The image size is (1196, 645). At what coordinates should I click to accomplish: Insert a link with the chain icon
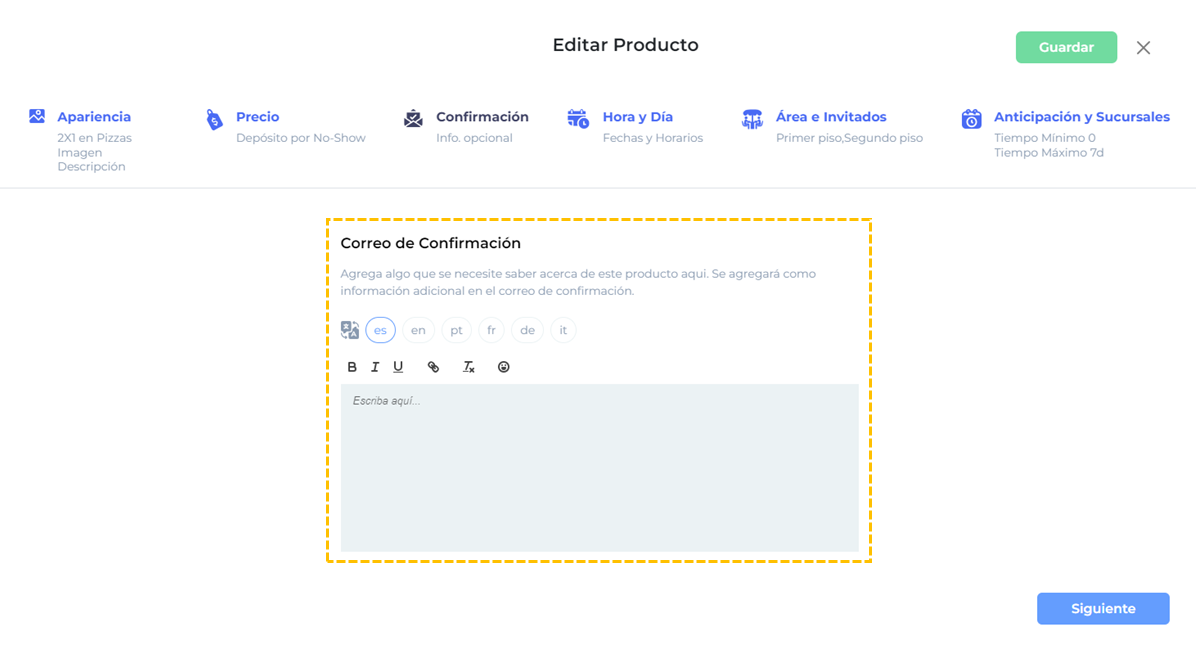point(433,367)
